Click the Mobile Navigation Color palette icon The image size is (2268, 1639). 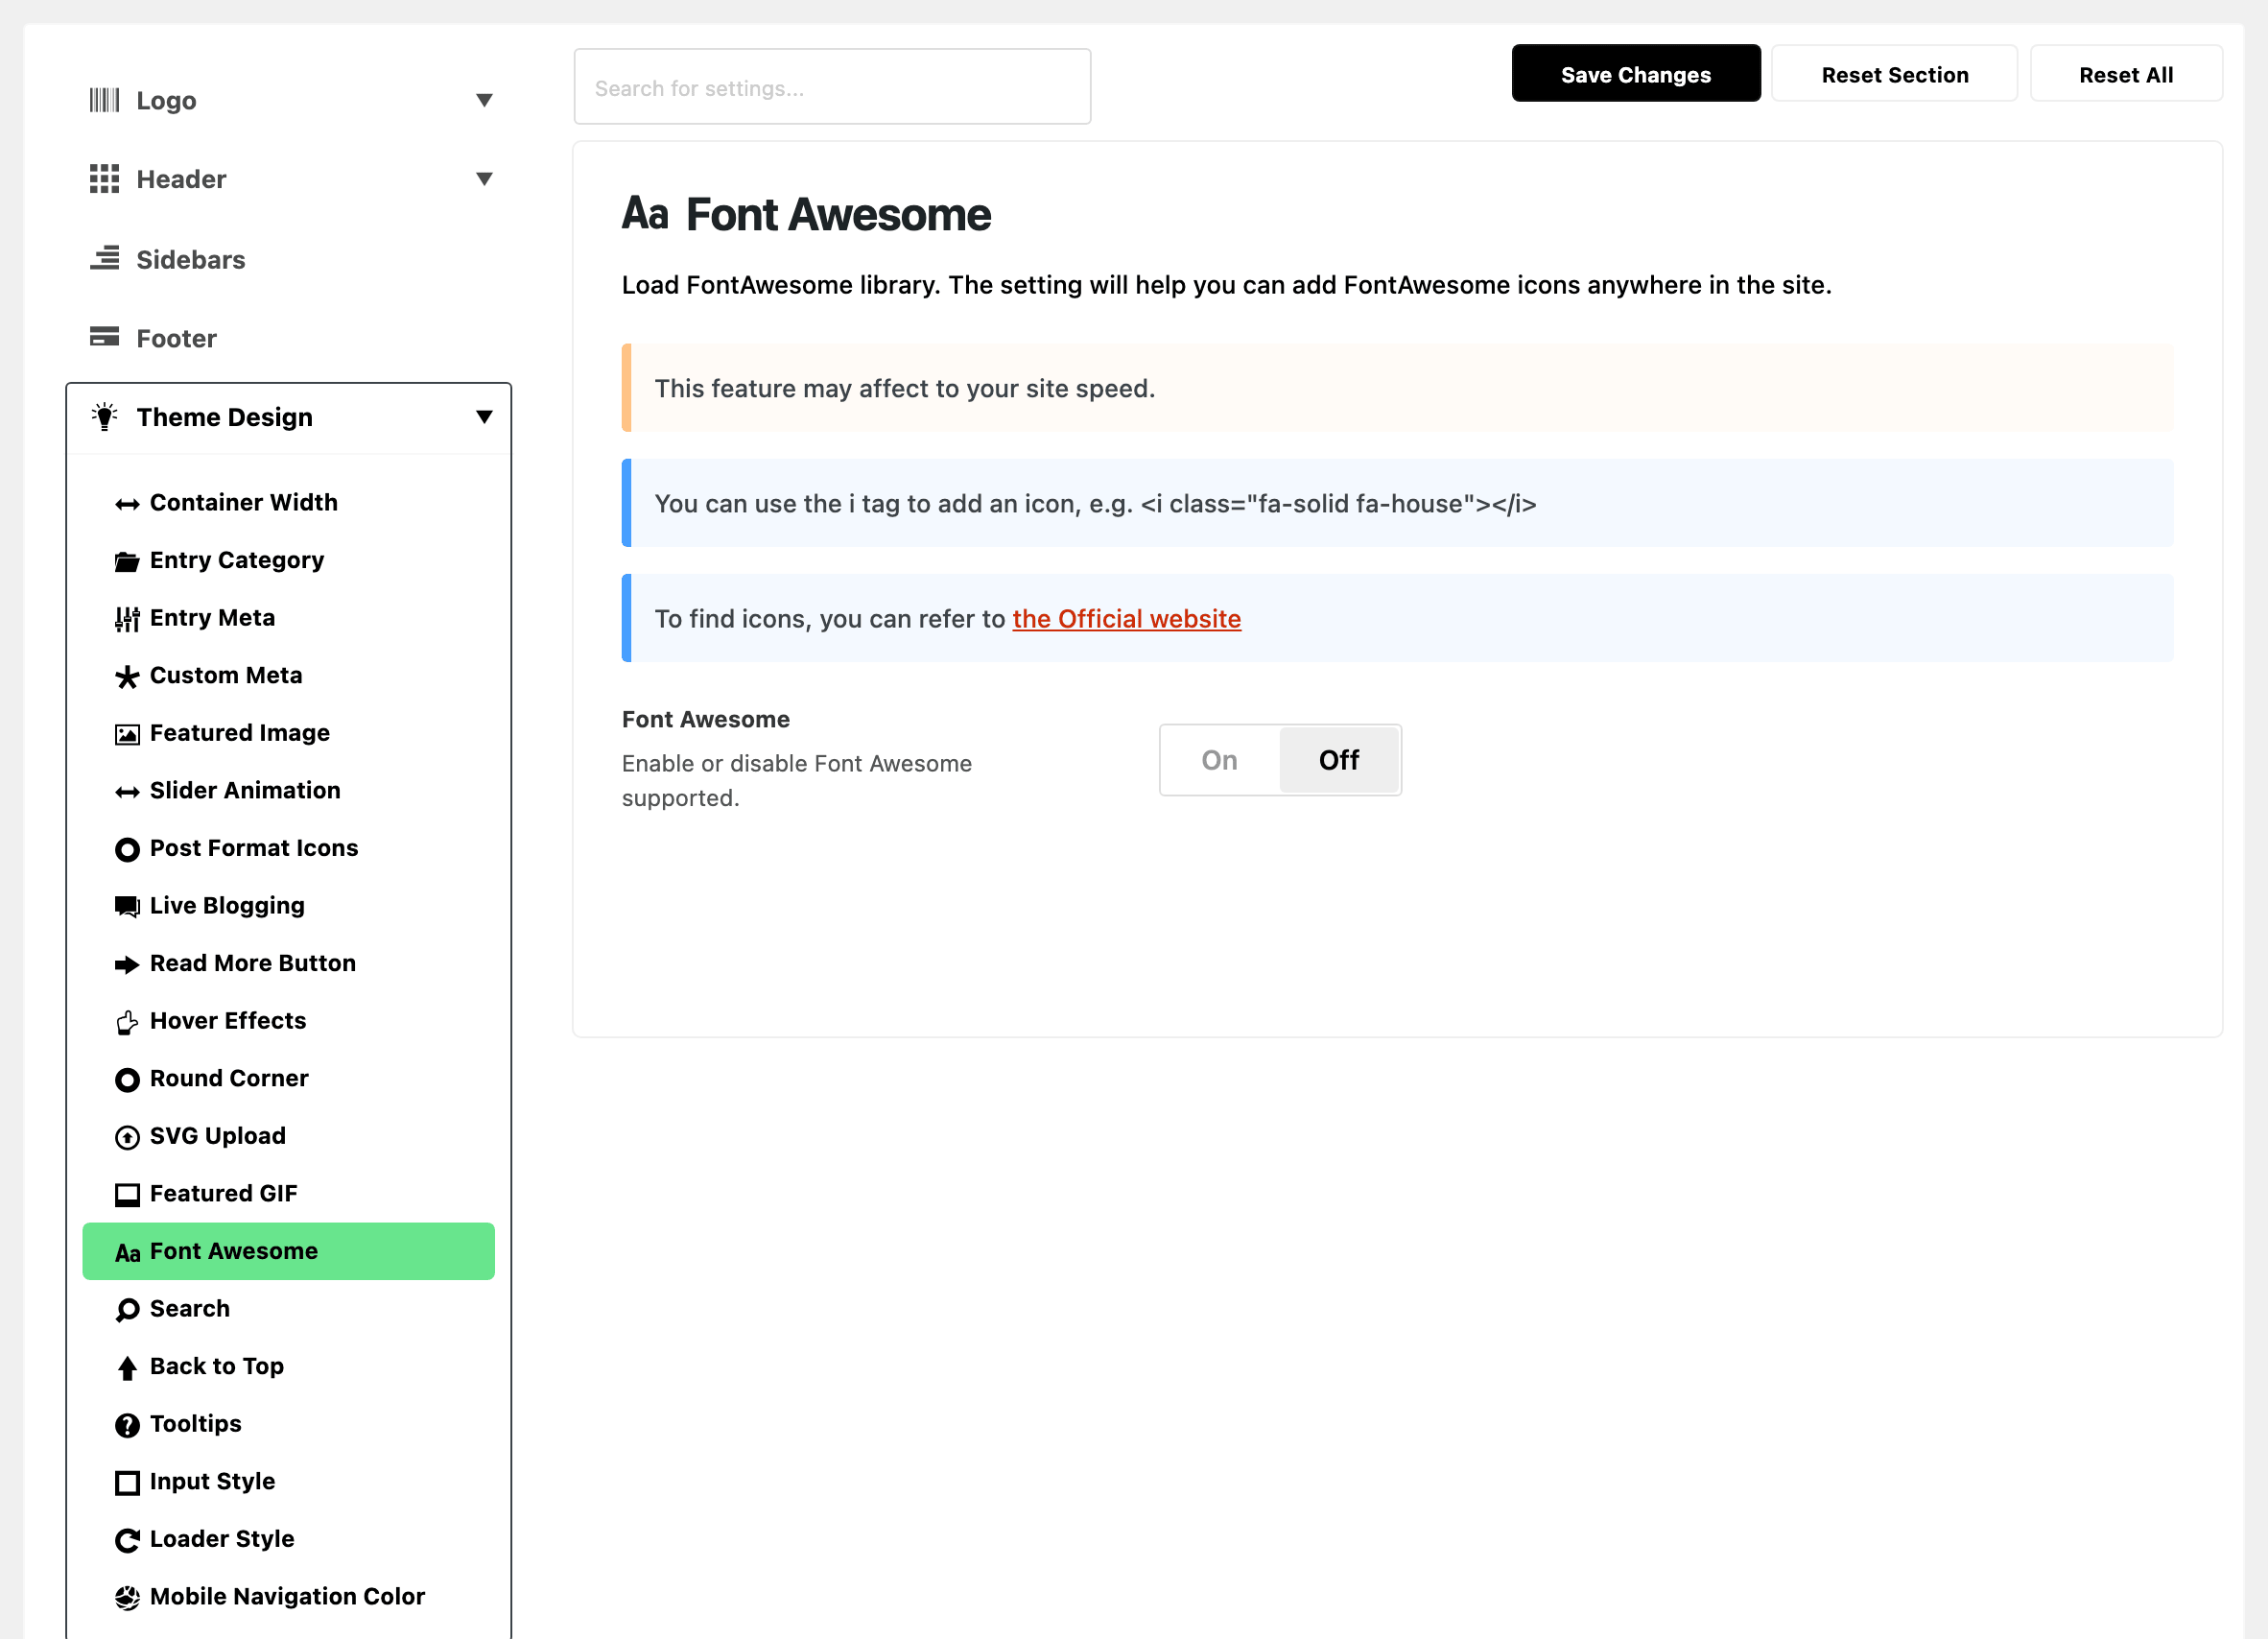coord(127,1598)
